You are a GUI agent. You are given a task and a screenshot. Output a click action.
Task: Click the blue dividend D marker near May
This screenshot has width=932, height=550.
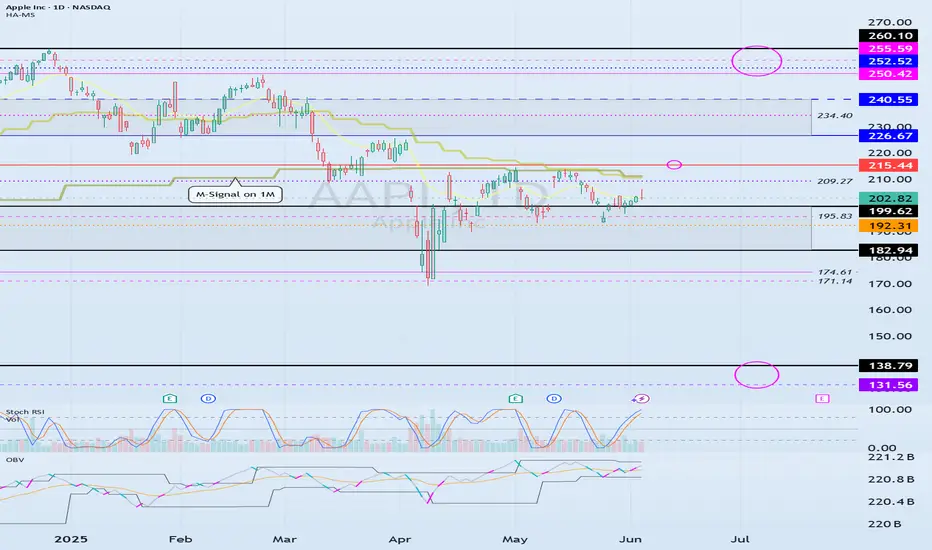click(x=553, y=398)
